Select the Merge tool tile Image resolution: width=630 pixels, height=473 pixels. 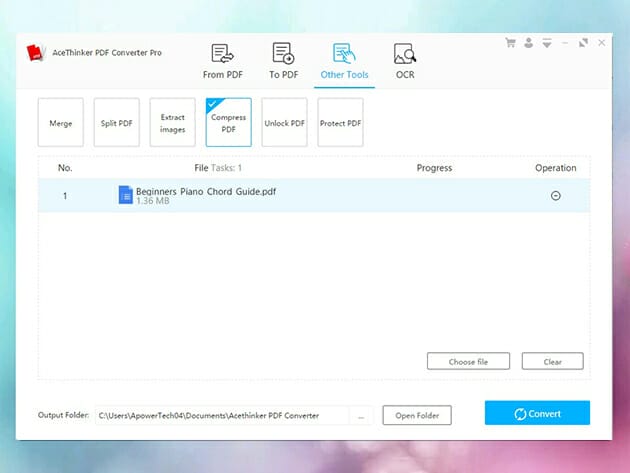coord(61,123)
